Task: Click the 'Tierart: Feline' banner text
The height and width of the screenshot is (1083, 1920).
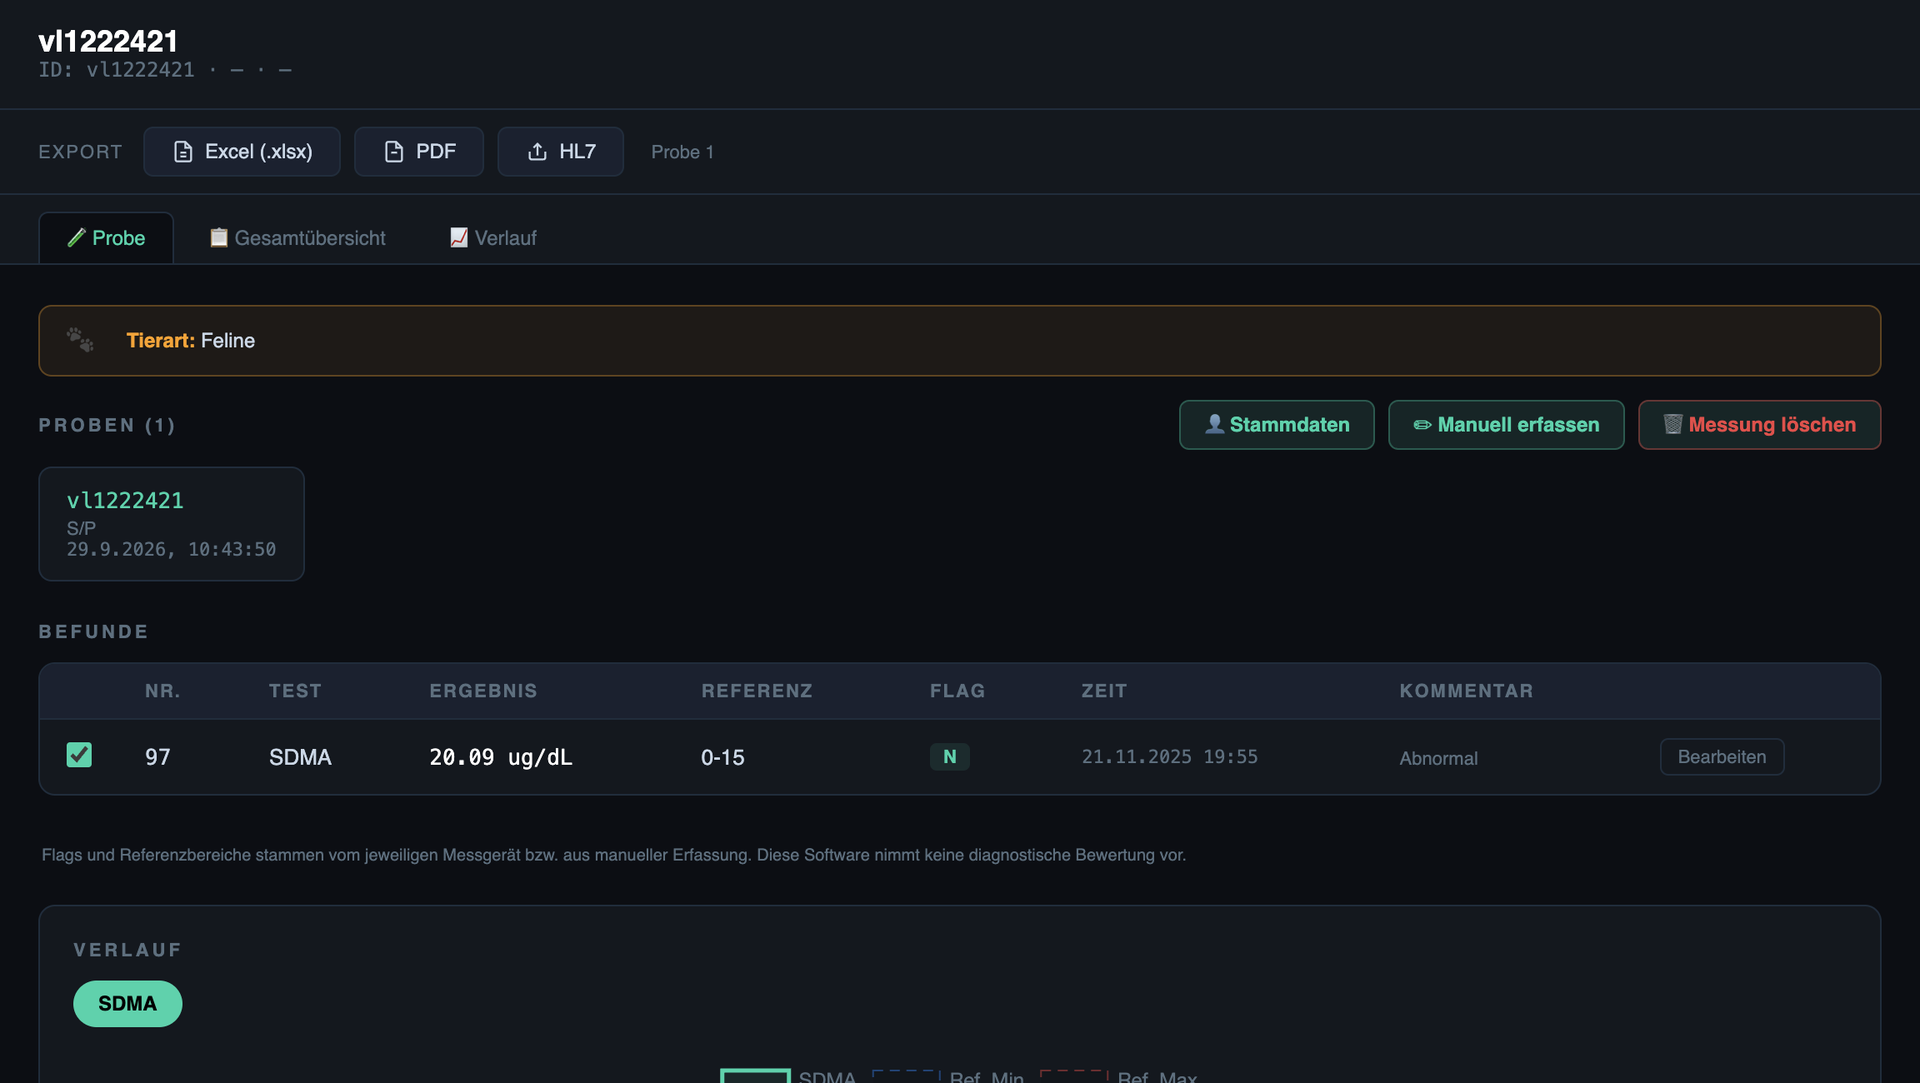Action: [190, 341]
